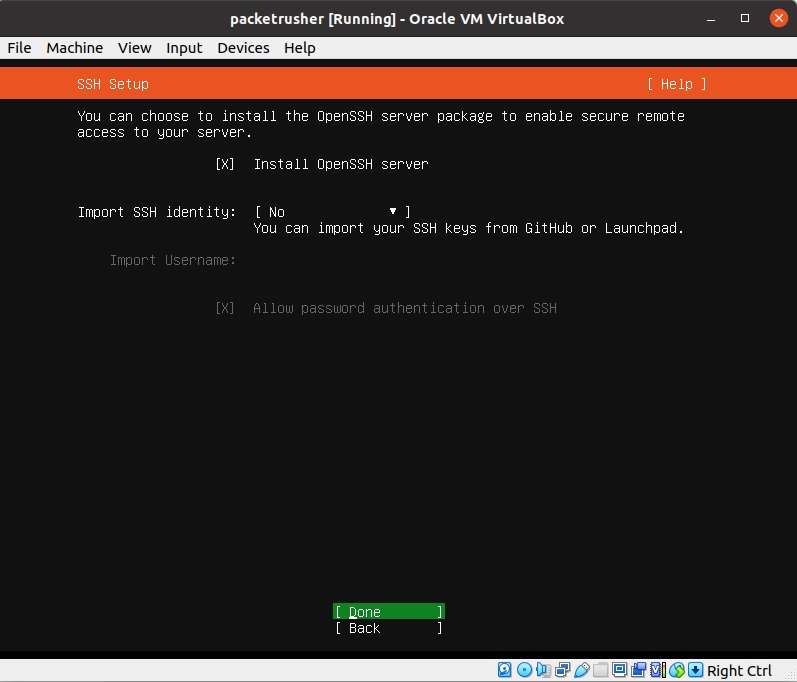
Task: Toggle Allow password authentication over SSH
Action: (x=225, y=308)
